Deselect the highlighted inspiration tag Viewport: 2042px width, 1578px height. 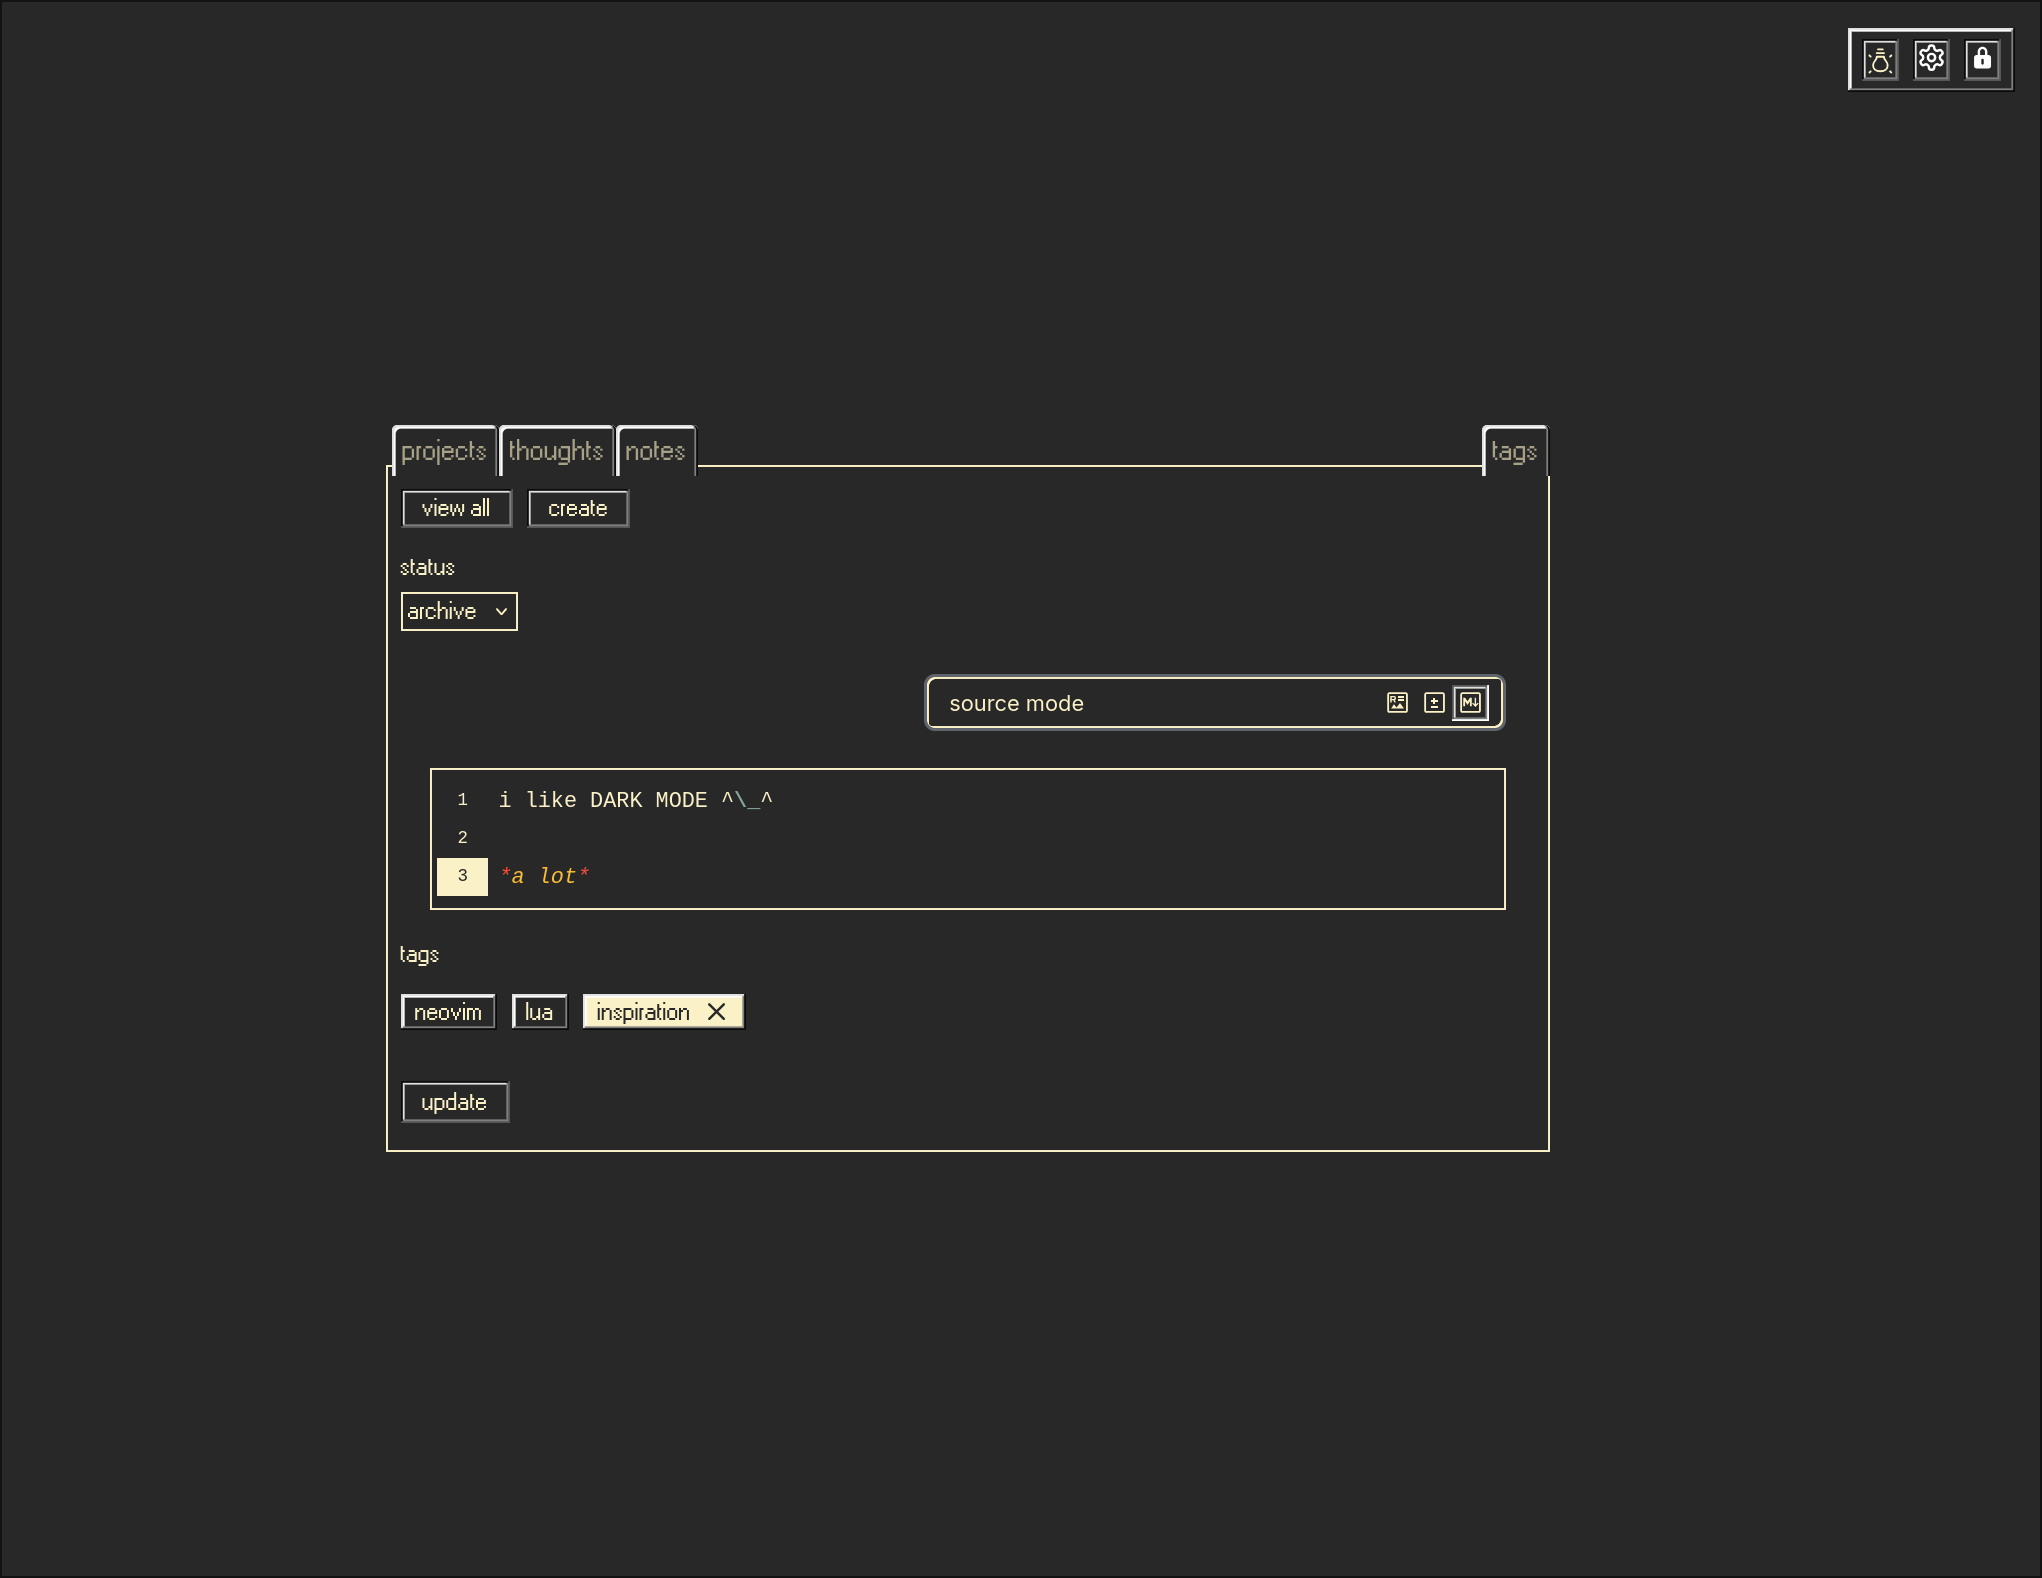click(x=642, y=1012)
